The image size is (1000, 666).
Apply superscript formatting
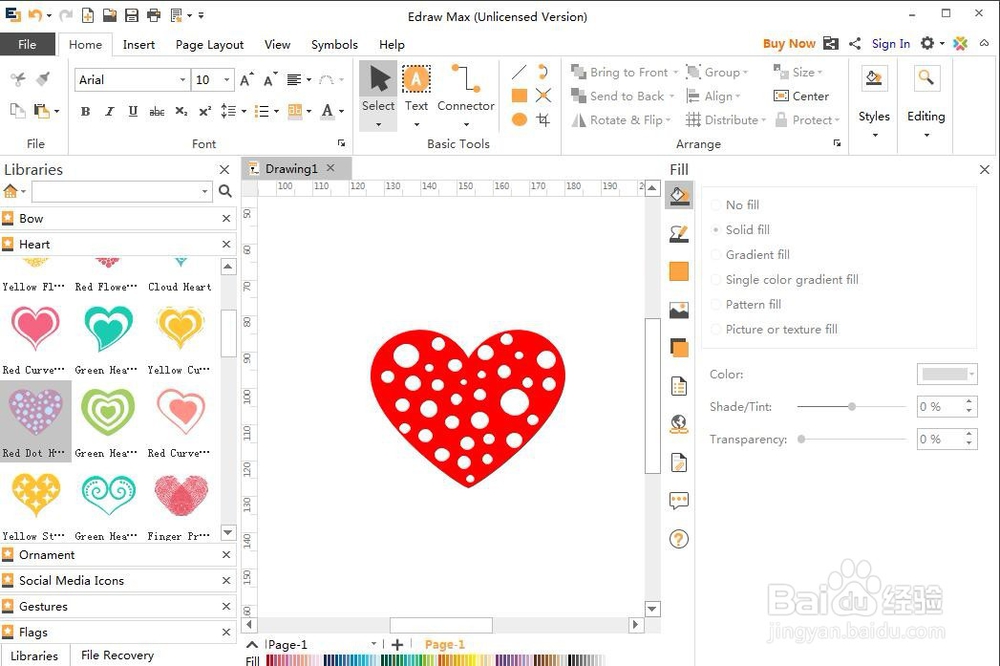pos(205,112)
